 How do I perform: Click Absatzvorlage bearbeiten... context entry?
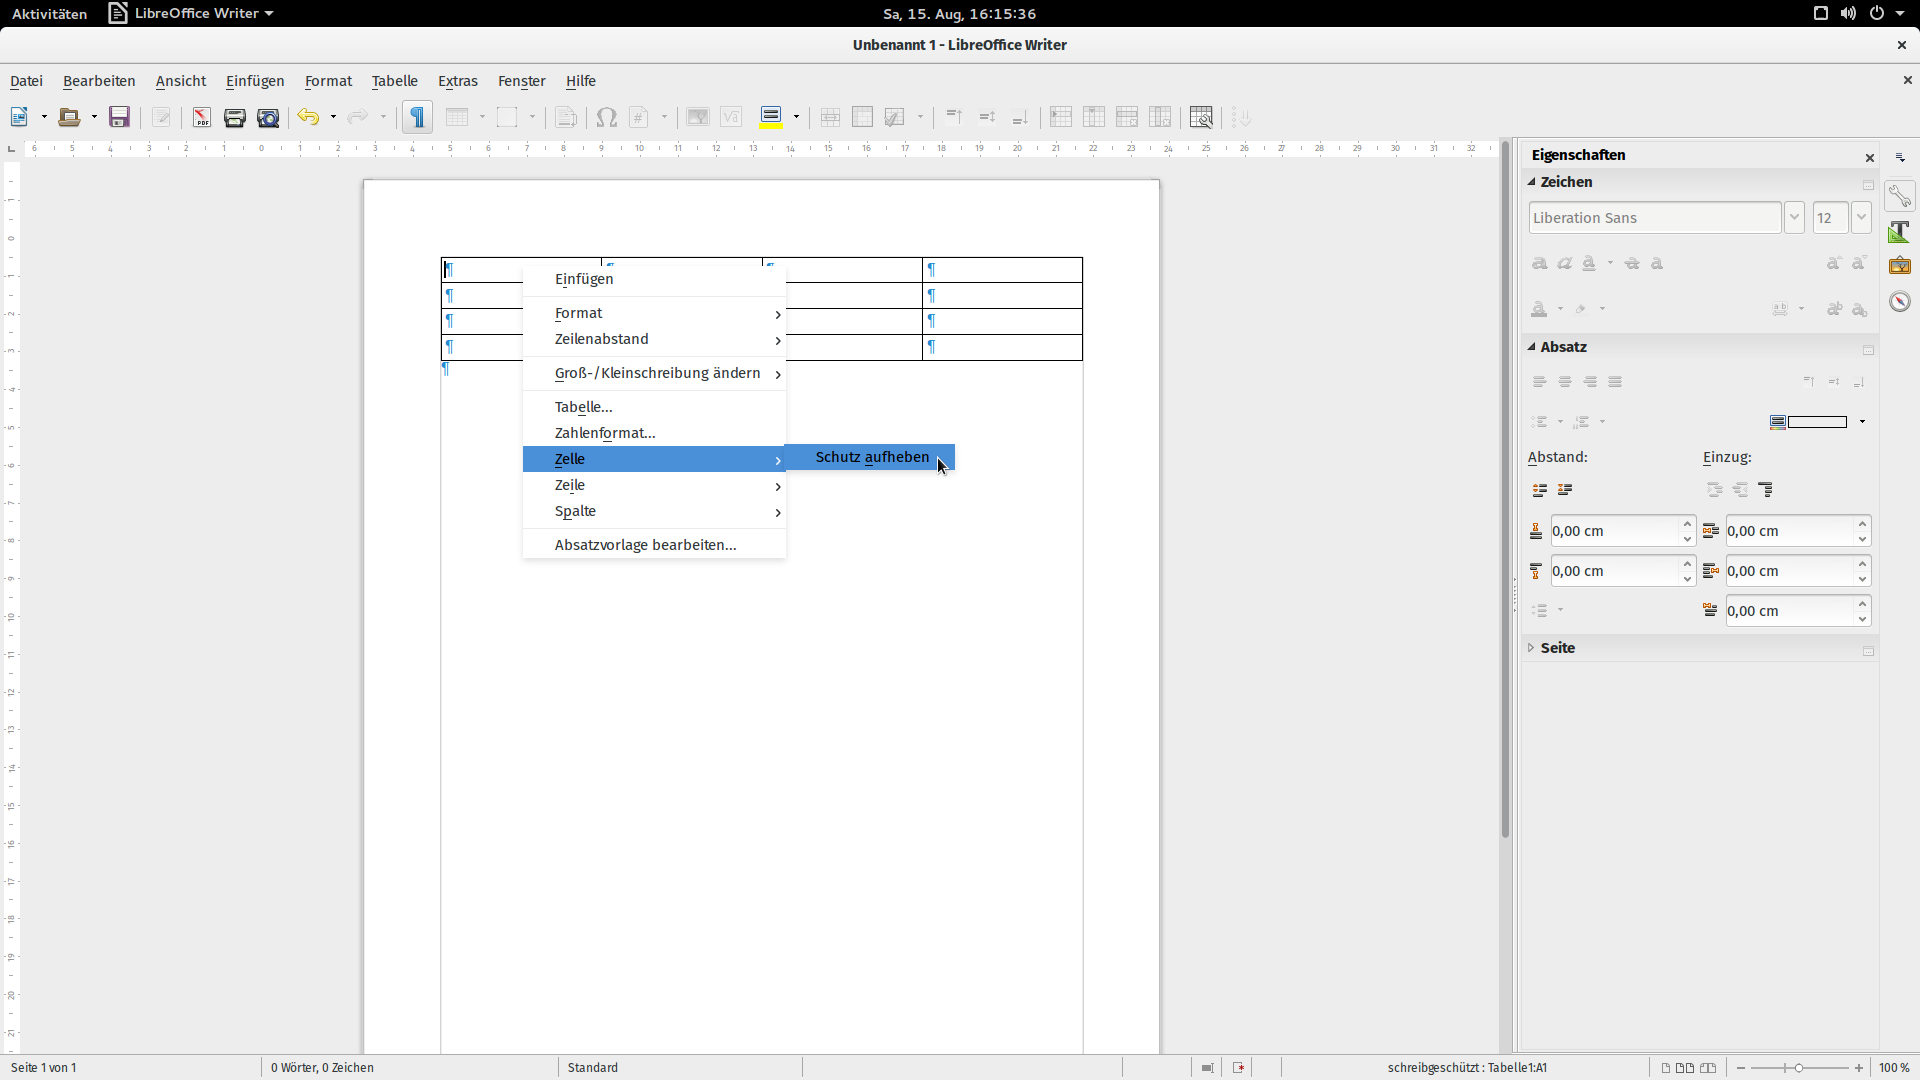tap(645, 545)
